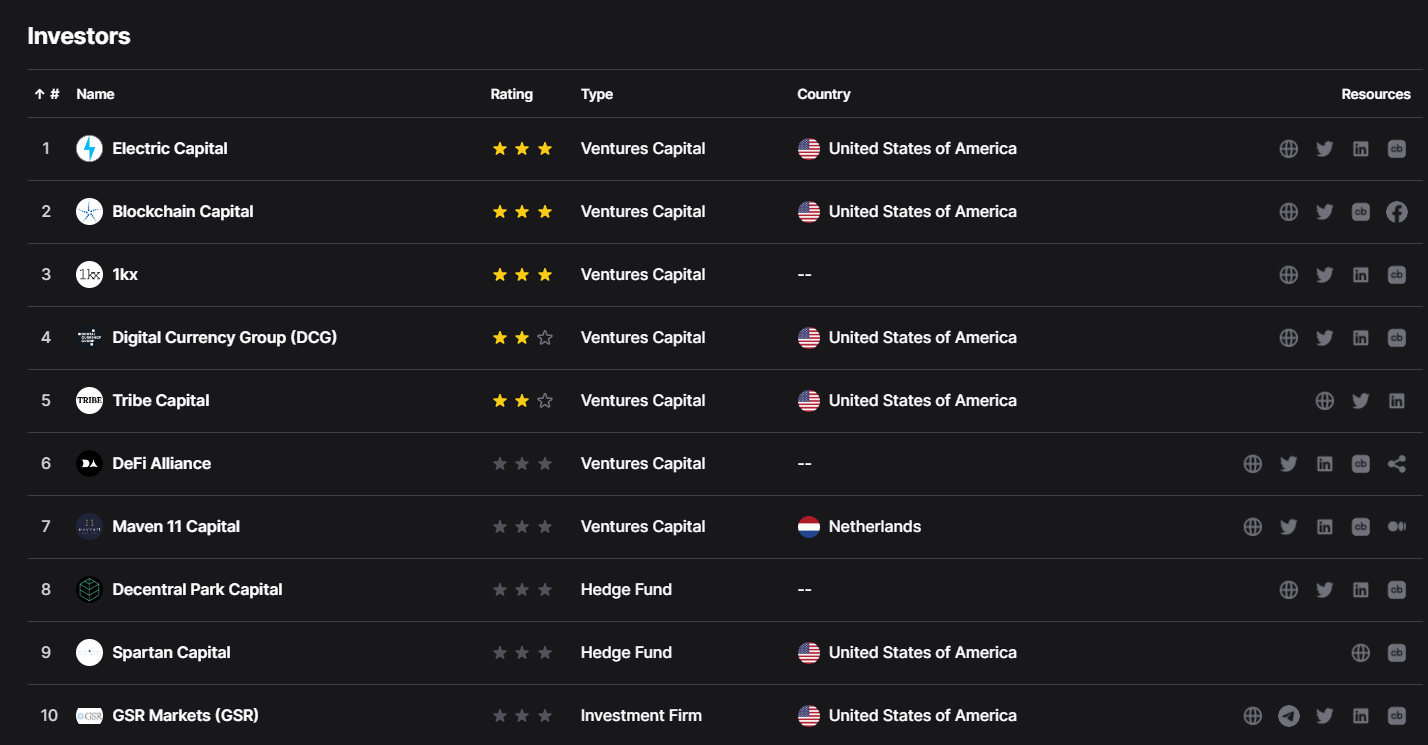
Task: Click Decentral Park Capital's Twitter icon
Action: point(1325,590)
